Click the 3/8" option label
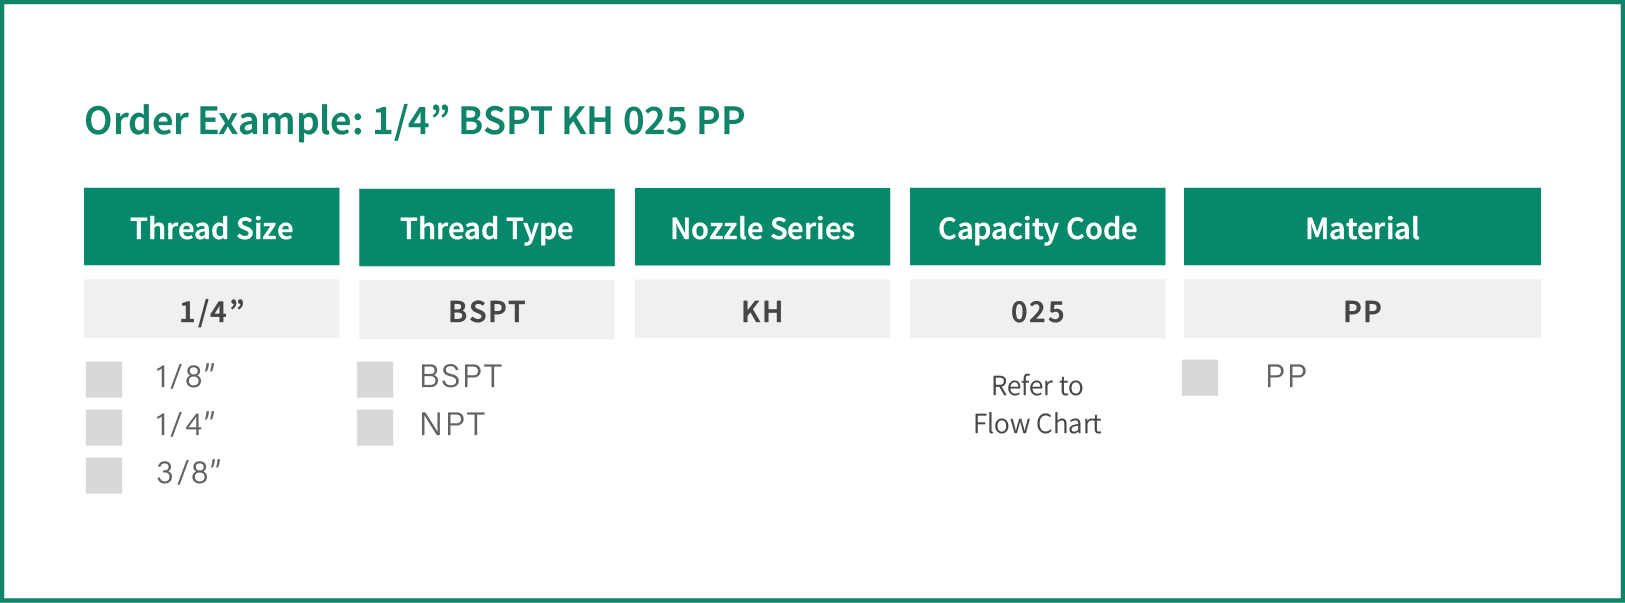 coord(188,472)
